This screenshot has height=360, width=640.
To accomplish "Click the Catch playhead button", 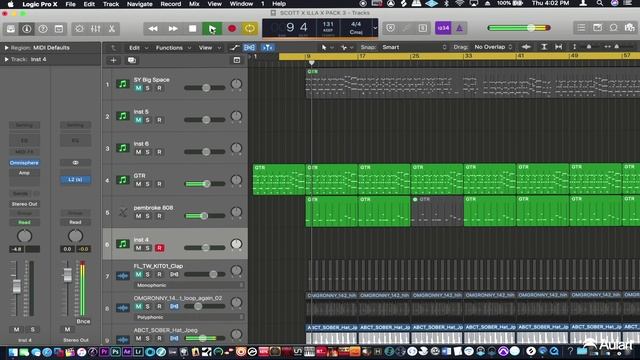I will tap(267, 47).
